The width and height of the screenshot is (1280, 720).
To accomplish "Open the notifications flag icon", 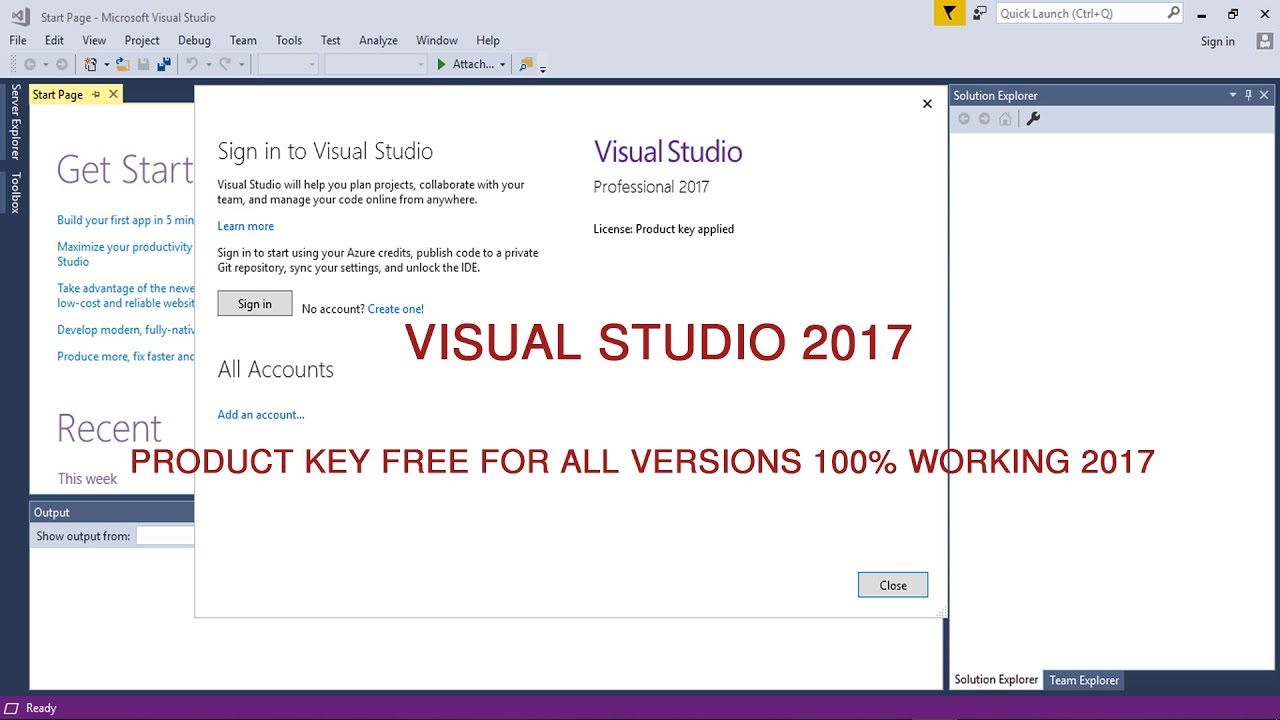I will (x=949, y=13).
